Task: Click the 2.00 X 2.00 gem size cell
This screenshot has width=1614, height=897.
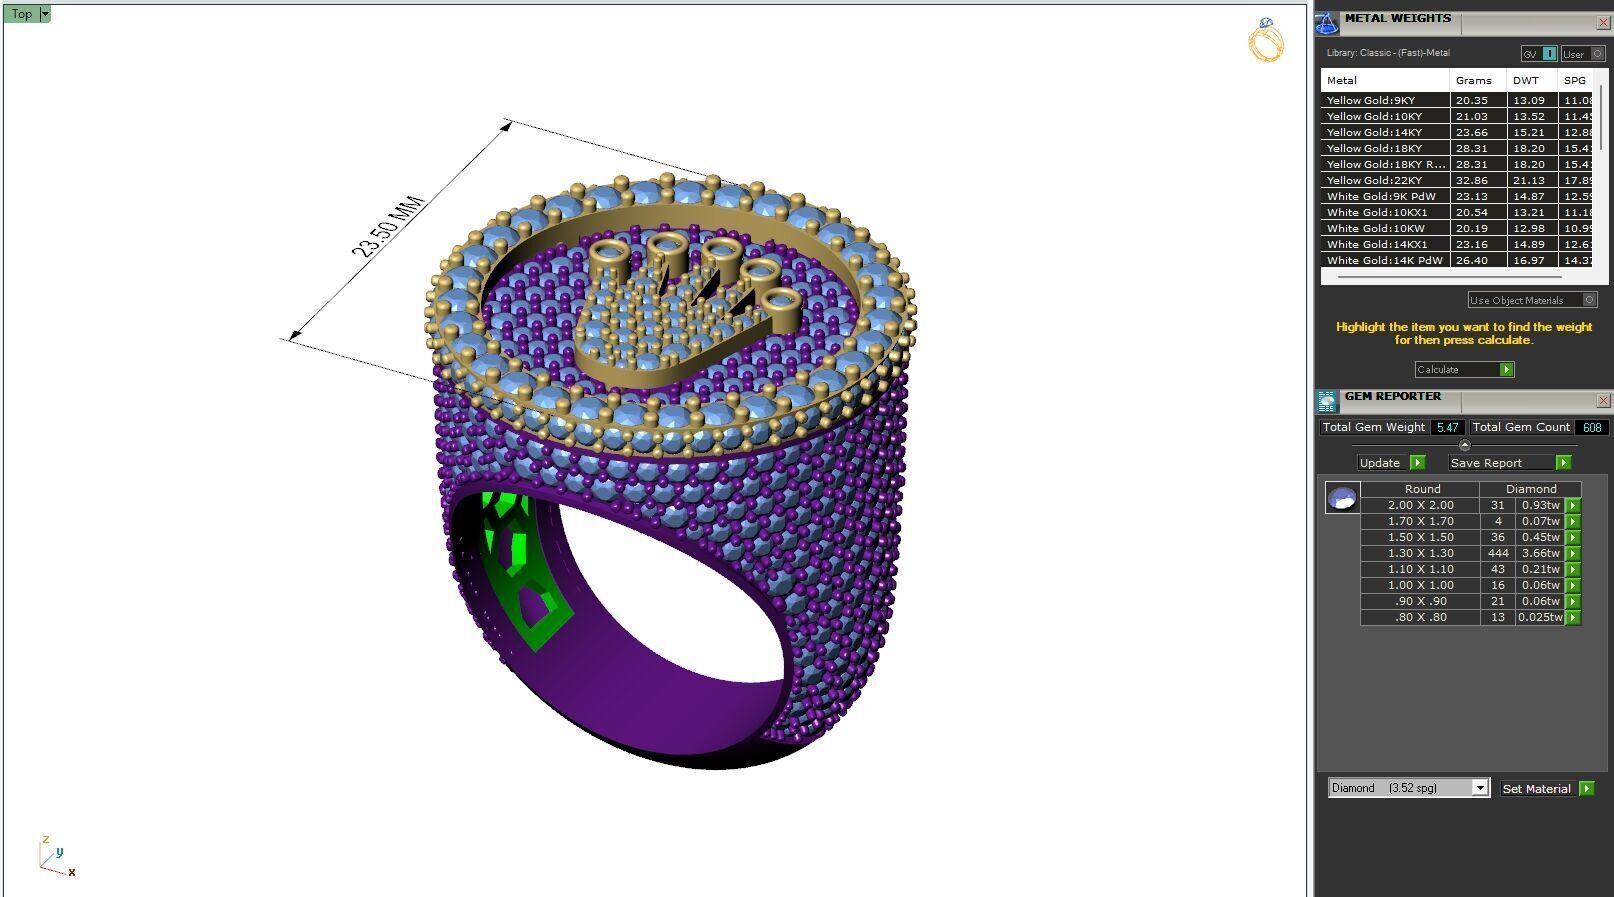Action: 1420,505
